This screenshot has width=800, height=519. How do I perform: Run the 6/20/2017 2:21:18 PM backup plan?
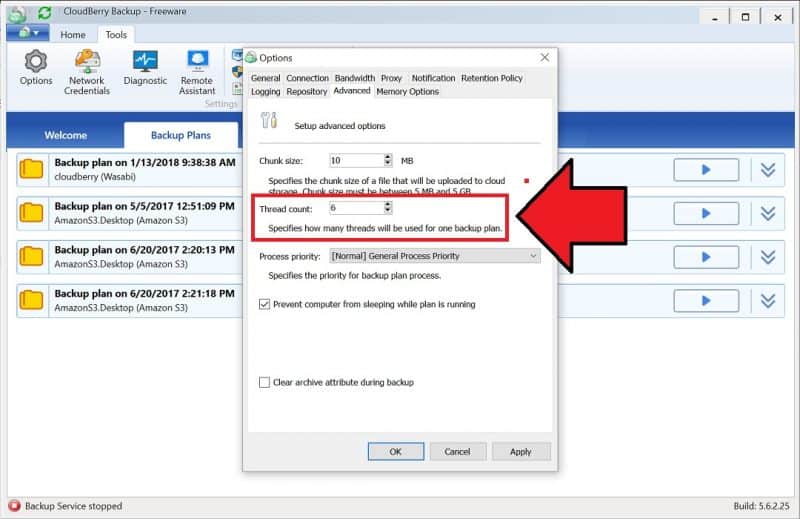706,301
